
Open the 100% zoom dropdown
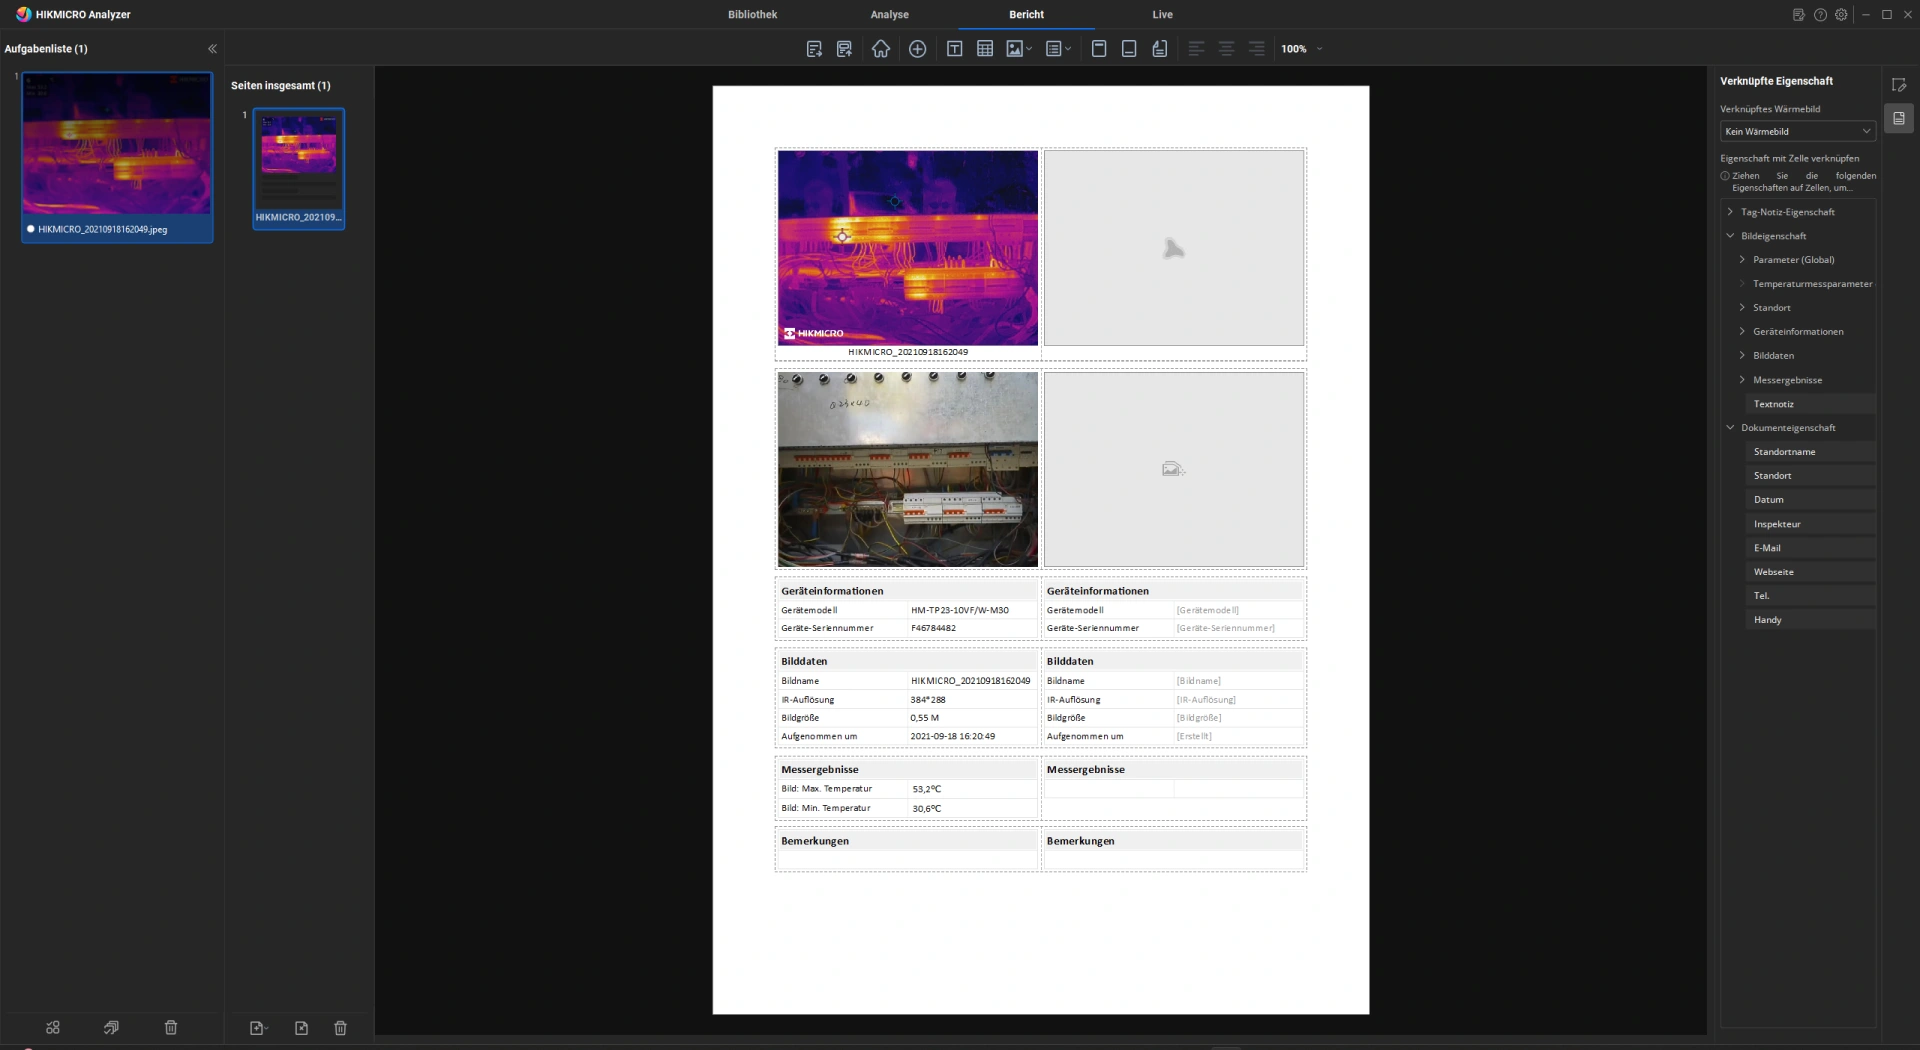point(1319,49)
